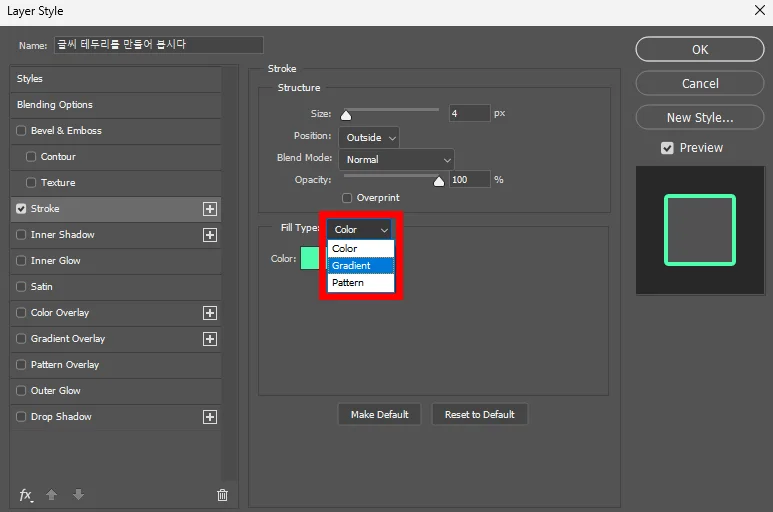
Task: Add another Drop Shadow with plus icon
Action: pos(210,417)
